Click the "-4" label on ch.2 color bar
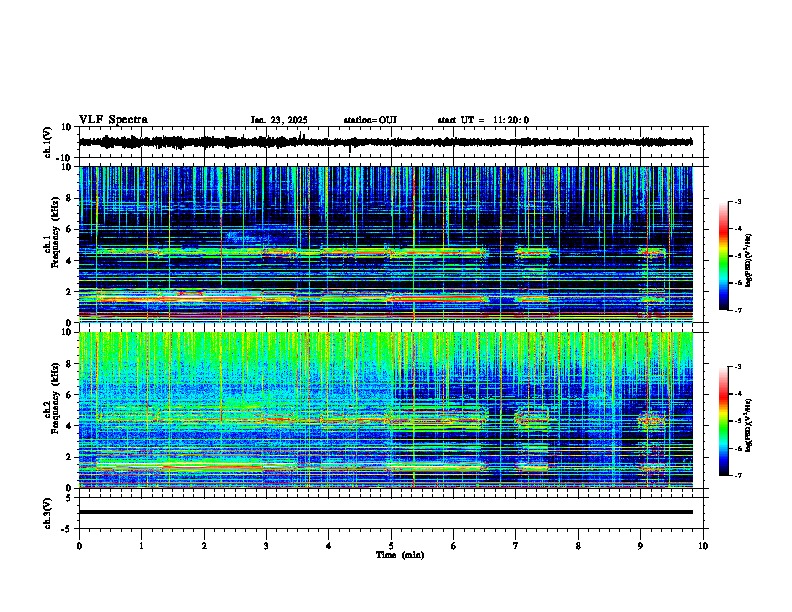Screen dimensions: 792x612 (x=737, y=394)
